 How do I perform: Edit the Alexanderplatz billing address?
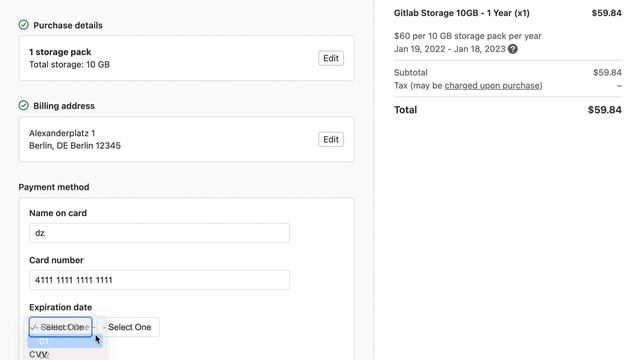click(x=331, y=139)
